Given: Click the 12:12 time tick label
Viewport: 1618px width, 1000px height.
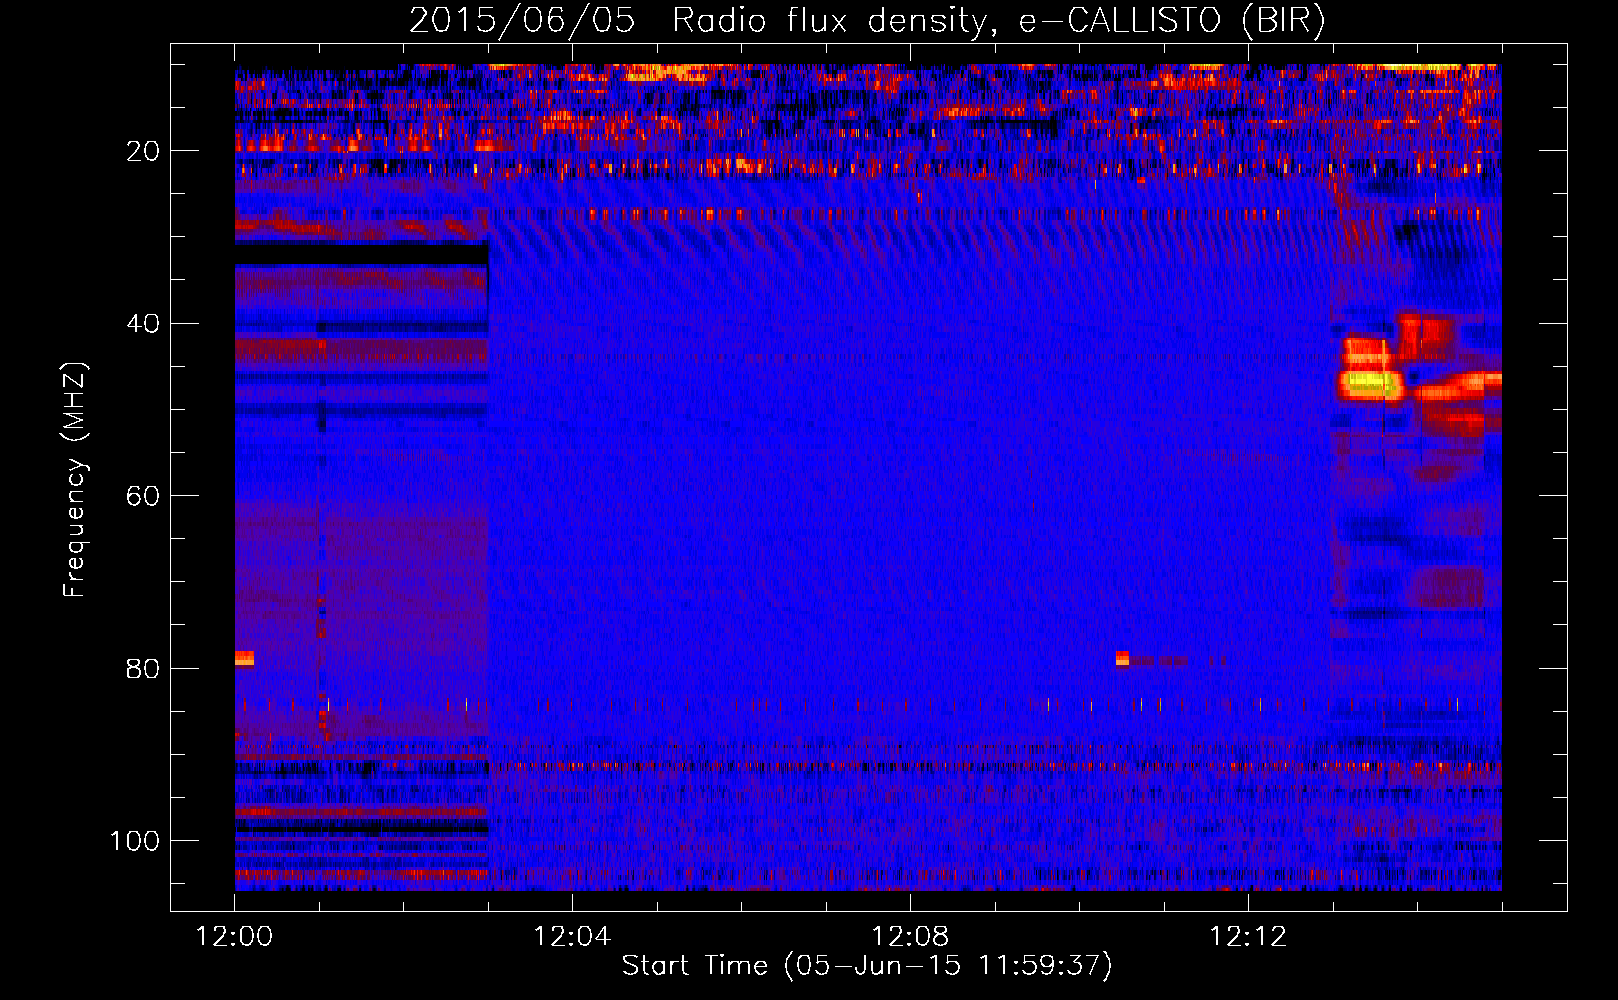Looking at the screenshot, I should click(1248, 937).
